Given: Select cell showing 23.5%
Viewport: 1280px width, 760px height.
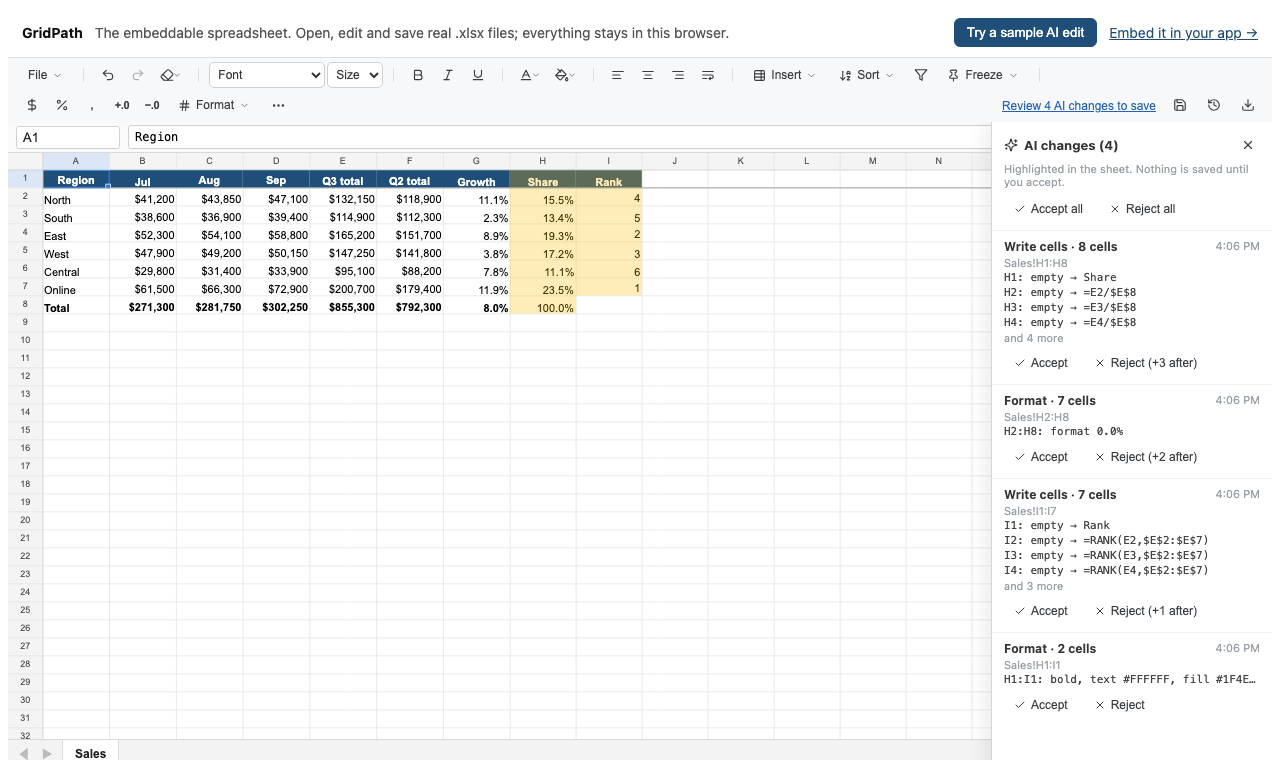Looking at the screenshot, I should point(543,289).
